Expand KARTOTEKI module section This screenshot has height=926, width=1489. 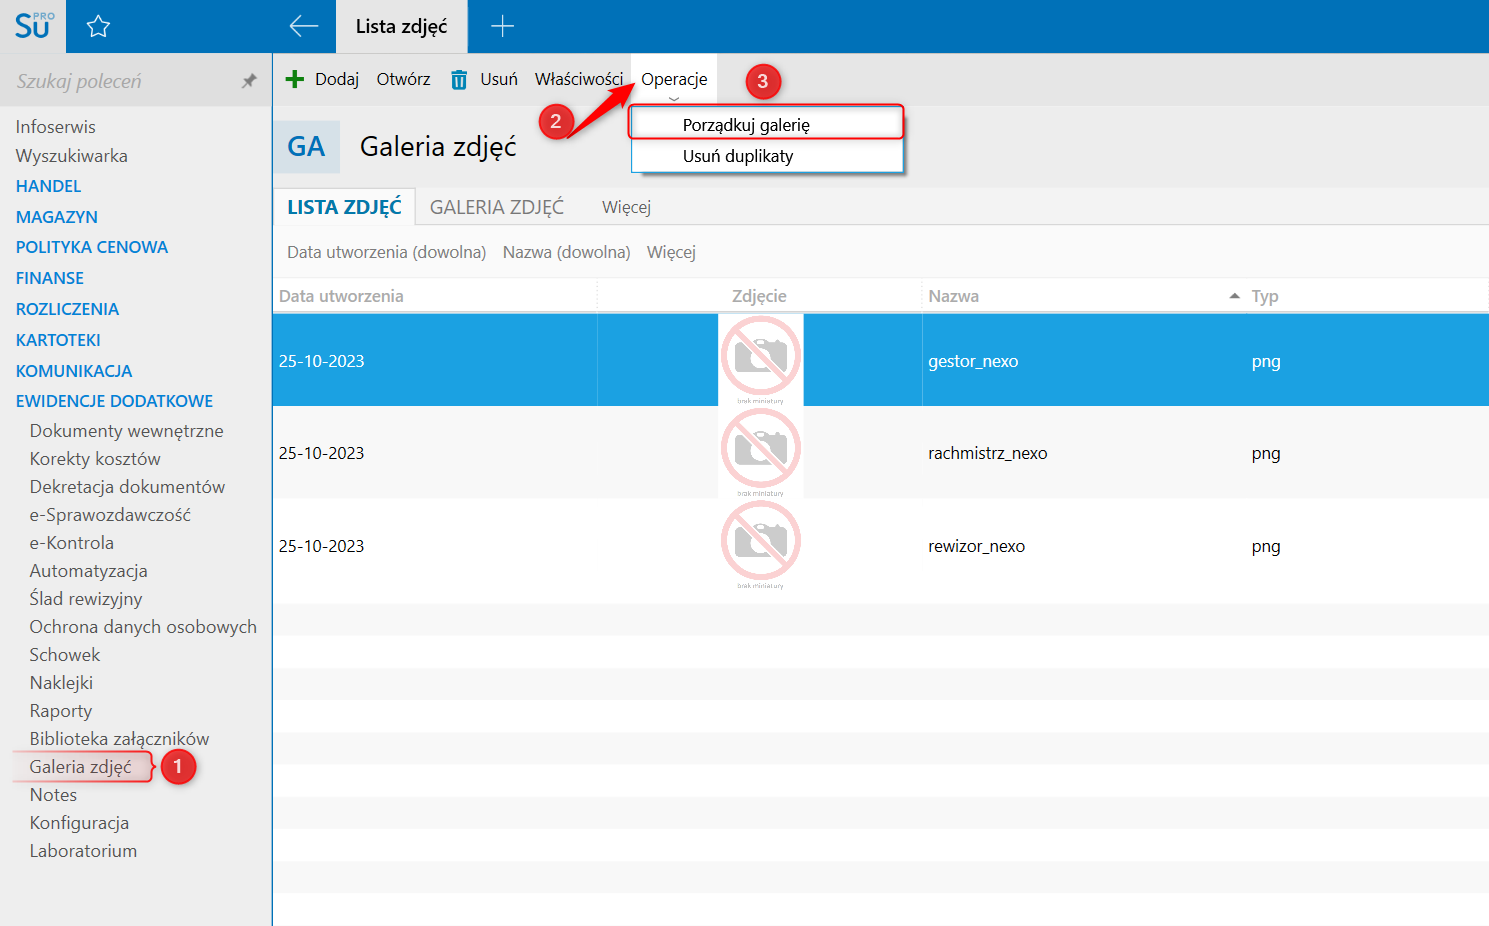tap(58, 340)
